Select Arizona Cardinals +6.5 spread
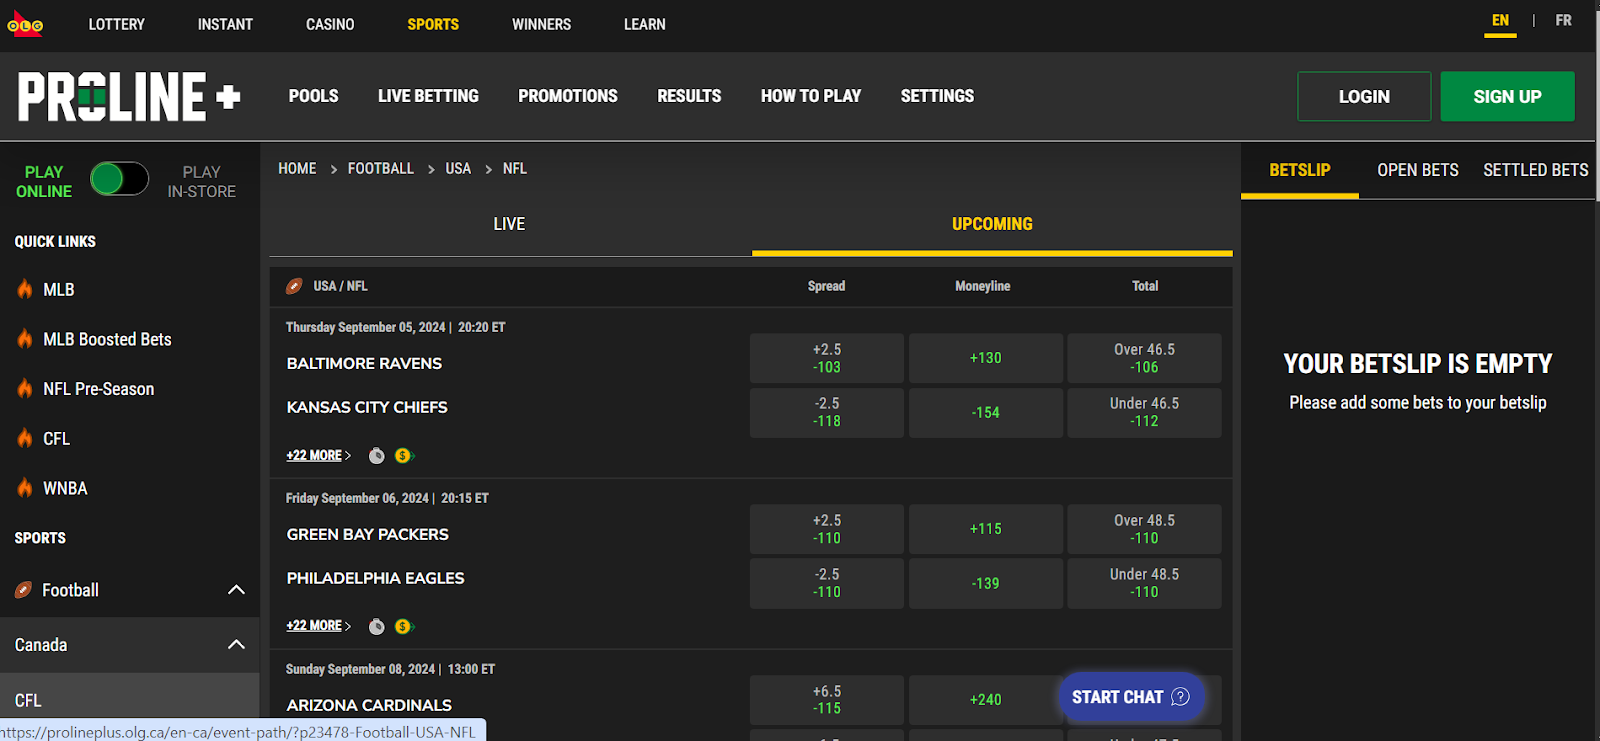The image size is (1600, 741). (827, 700)
